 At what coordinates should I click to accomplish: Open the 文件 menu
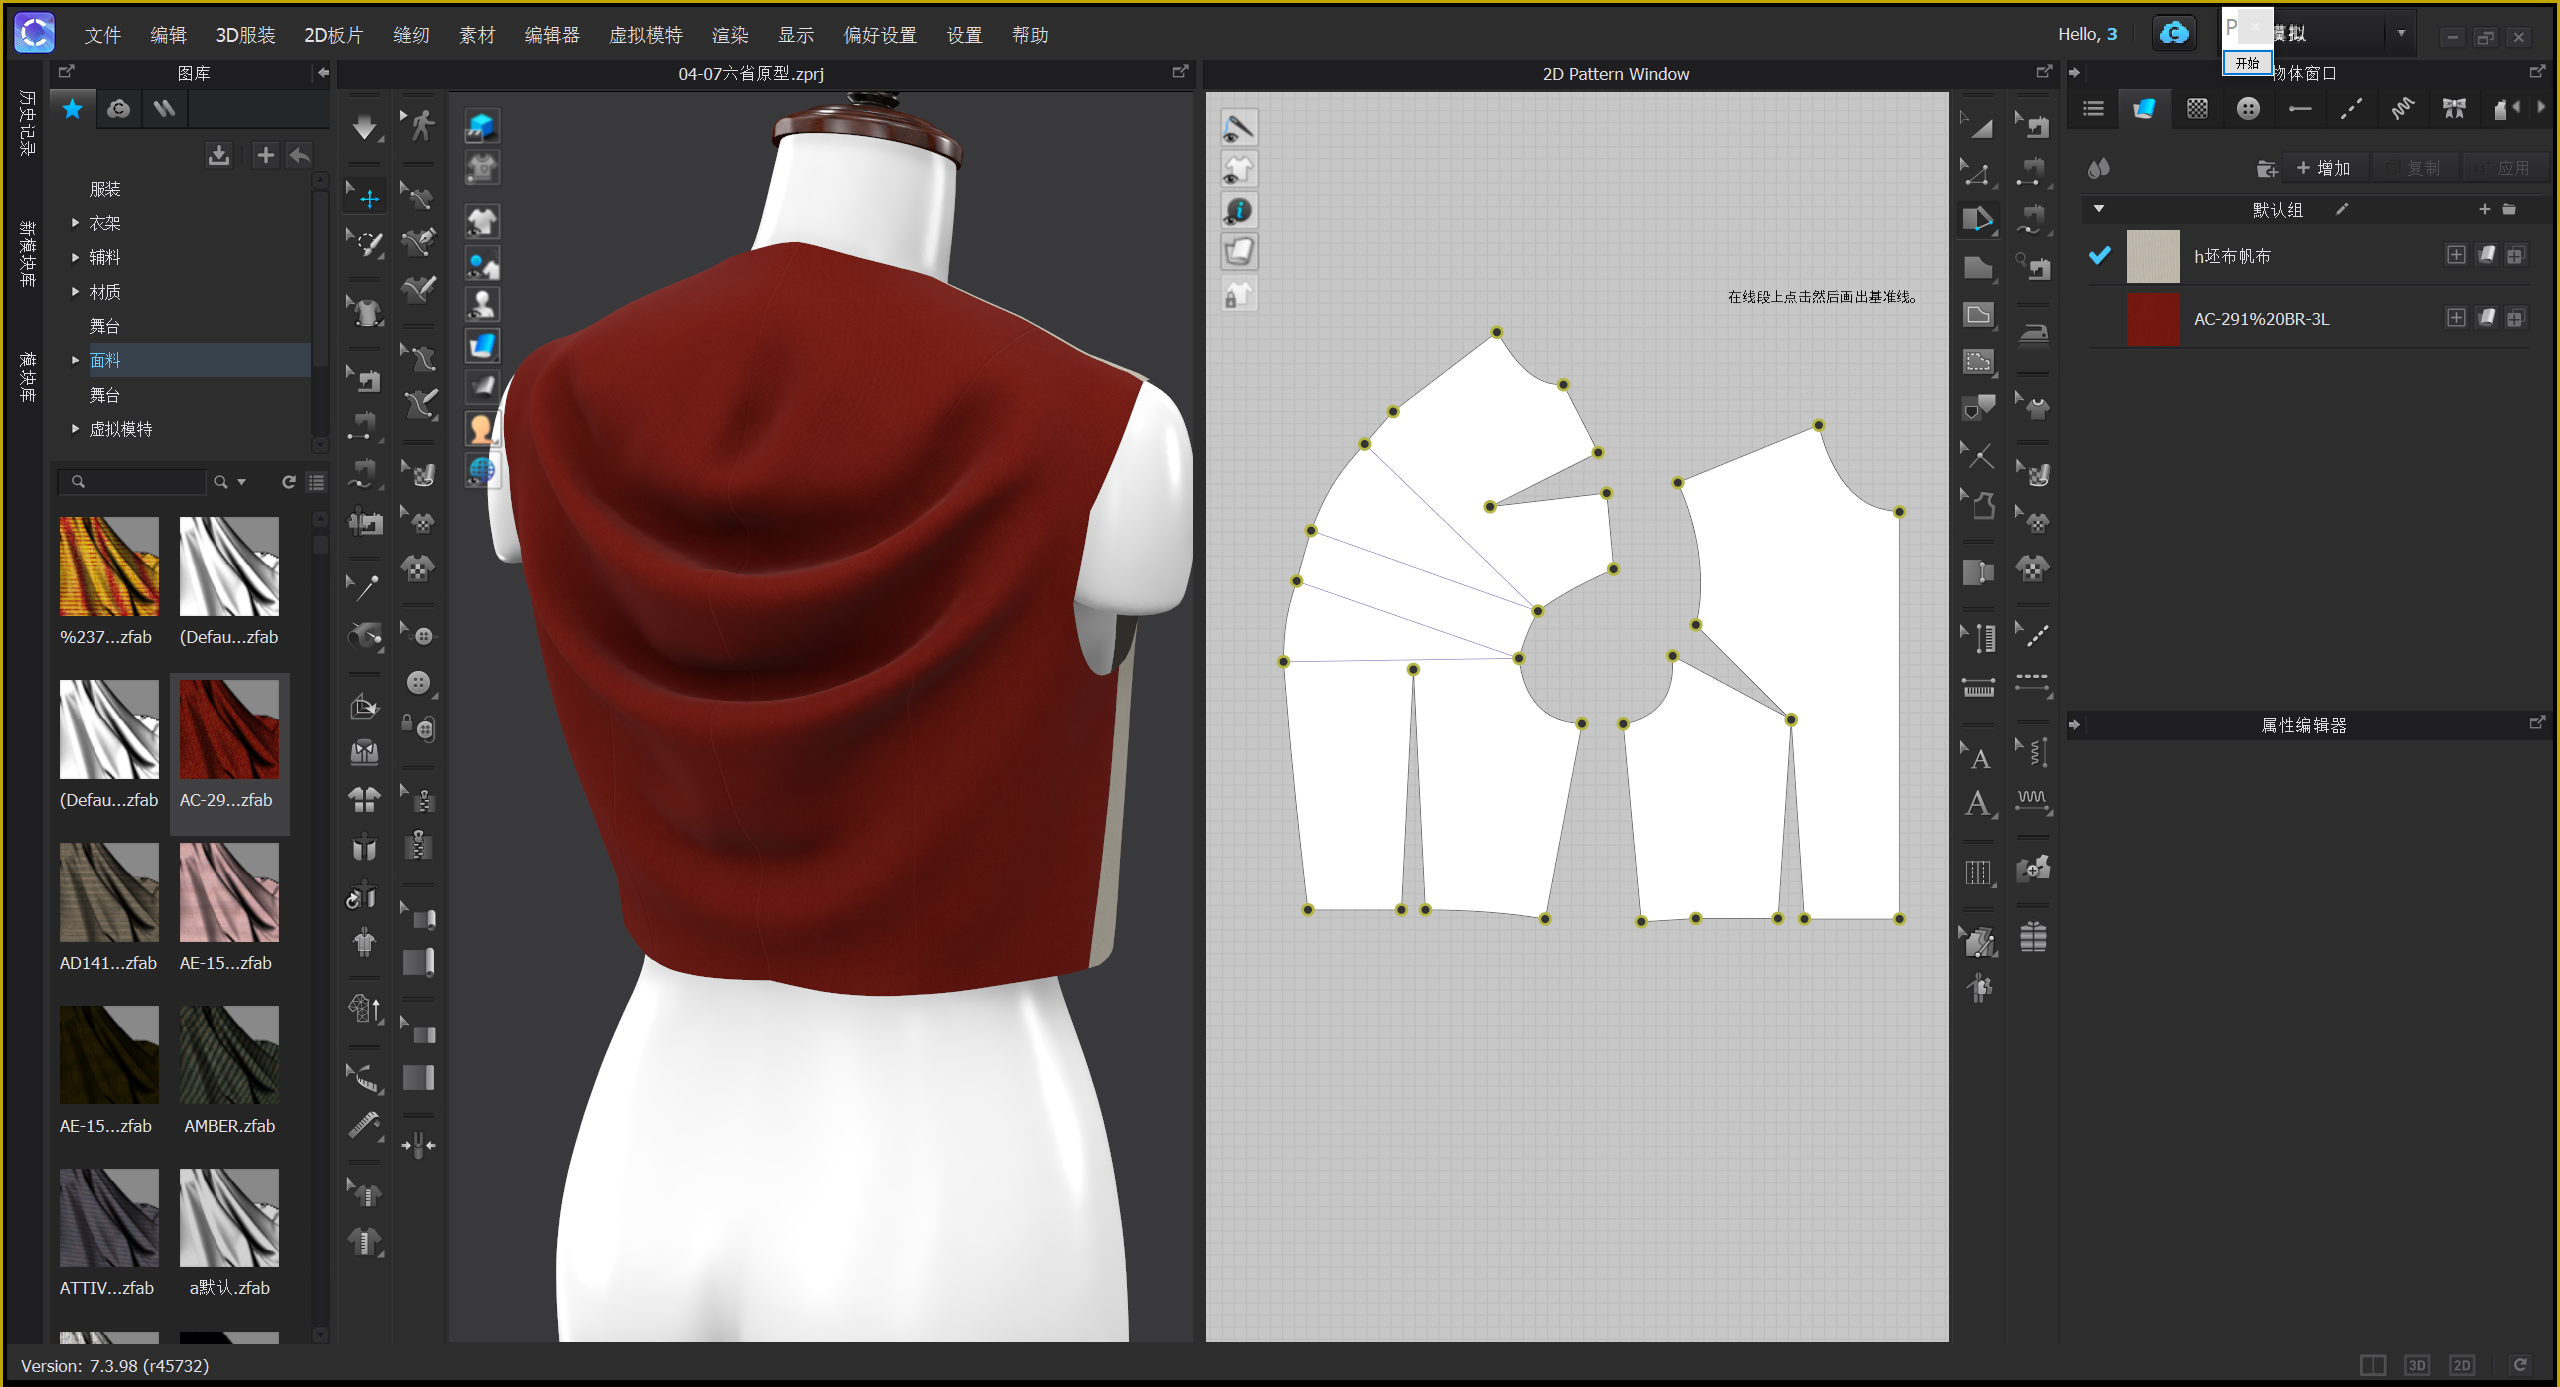[x=103, y=35]
